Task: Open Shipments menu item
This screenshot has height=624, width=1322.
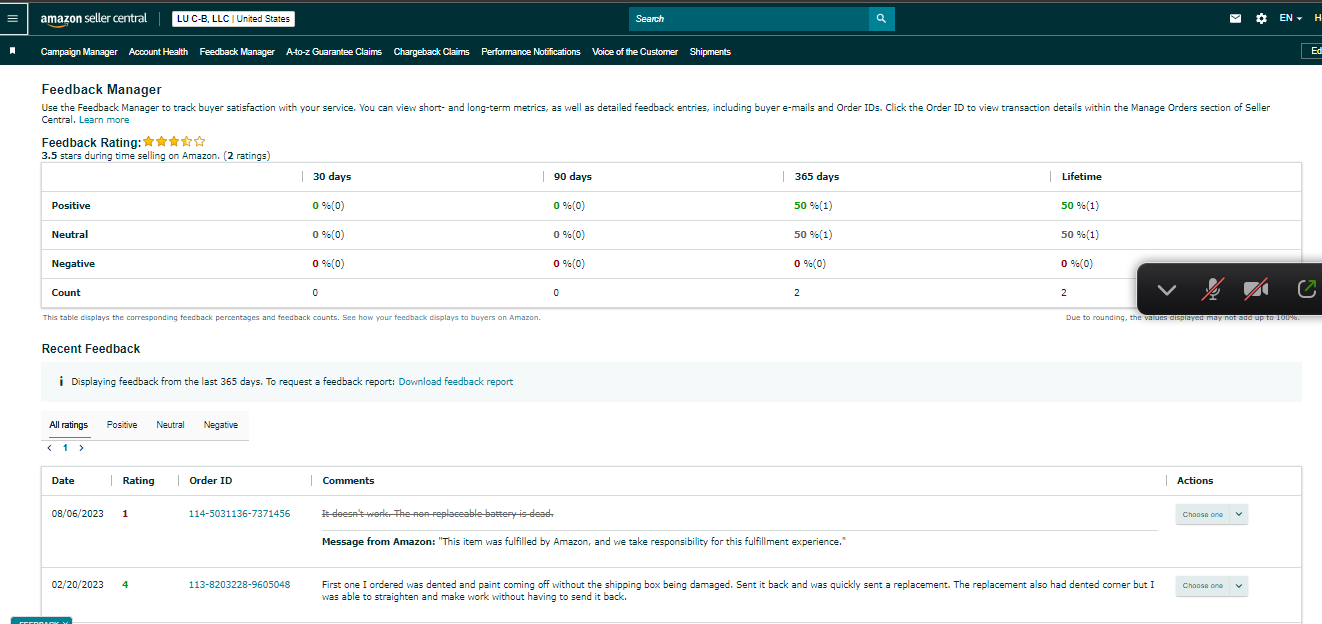Action: [x=710, y=52]
